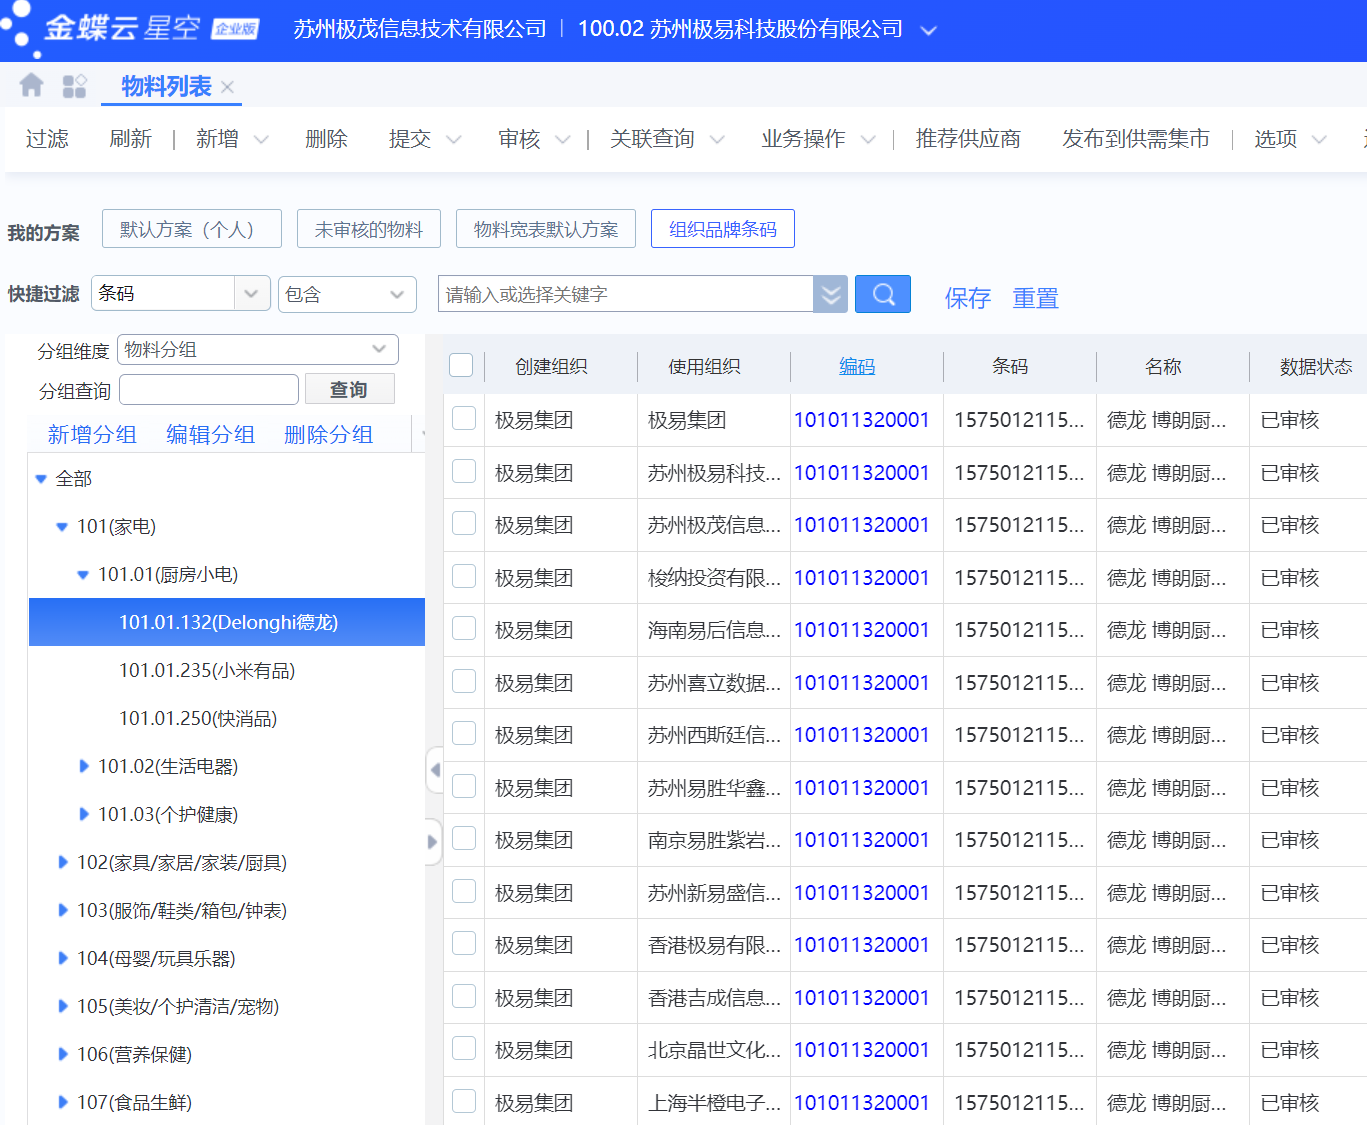Select the 组织品牌条码 scheme
The height and width of the screenshot is (1125, 1367).
coord(723,229)
